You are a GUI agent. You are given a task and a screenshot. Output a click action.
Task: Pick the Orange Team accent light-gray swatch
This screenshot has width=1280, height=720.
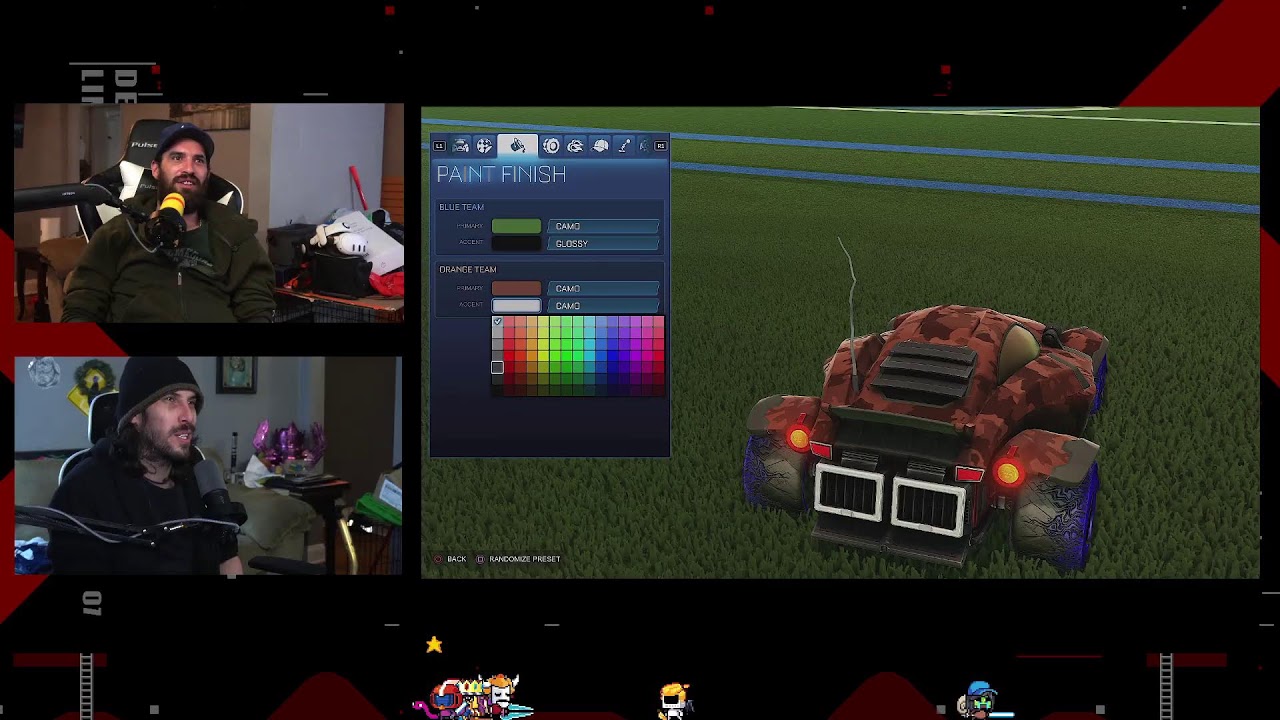(x=516, y=305)
